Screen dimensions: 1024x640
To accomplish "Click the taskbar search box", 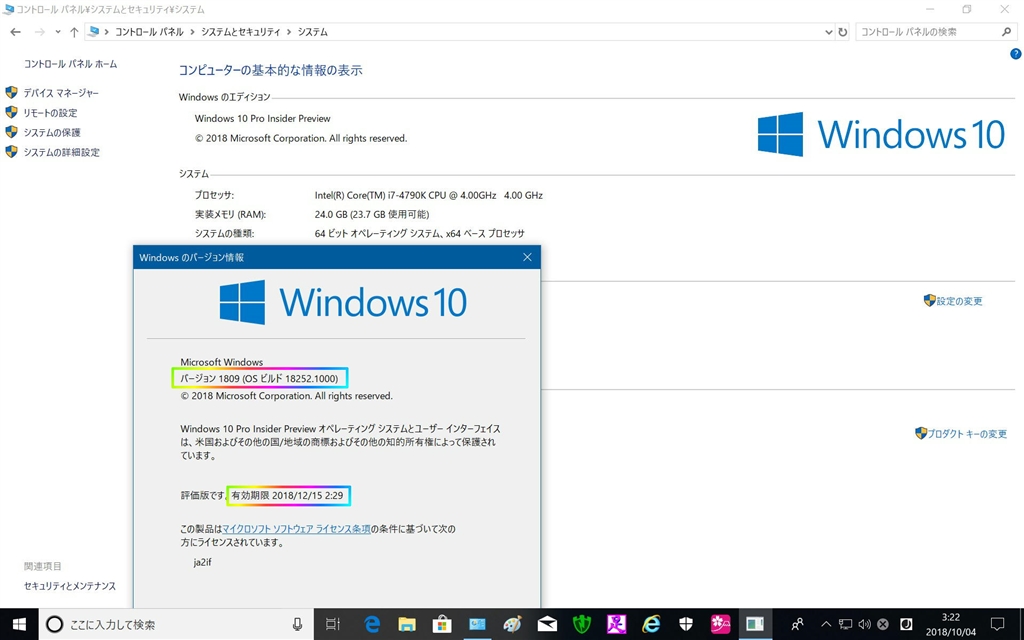I will 176,624.
